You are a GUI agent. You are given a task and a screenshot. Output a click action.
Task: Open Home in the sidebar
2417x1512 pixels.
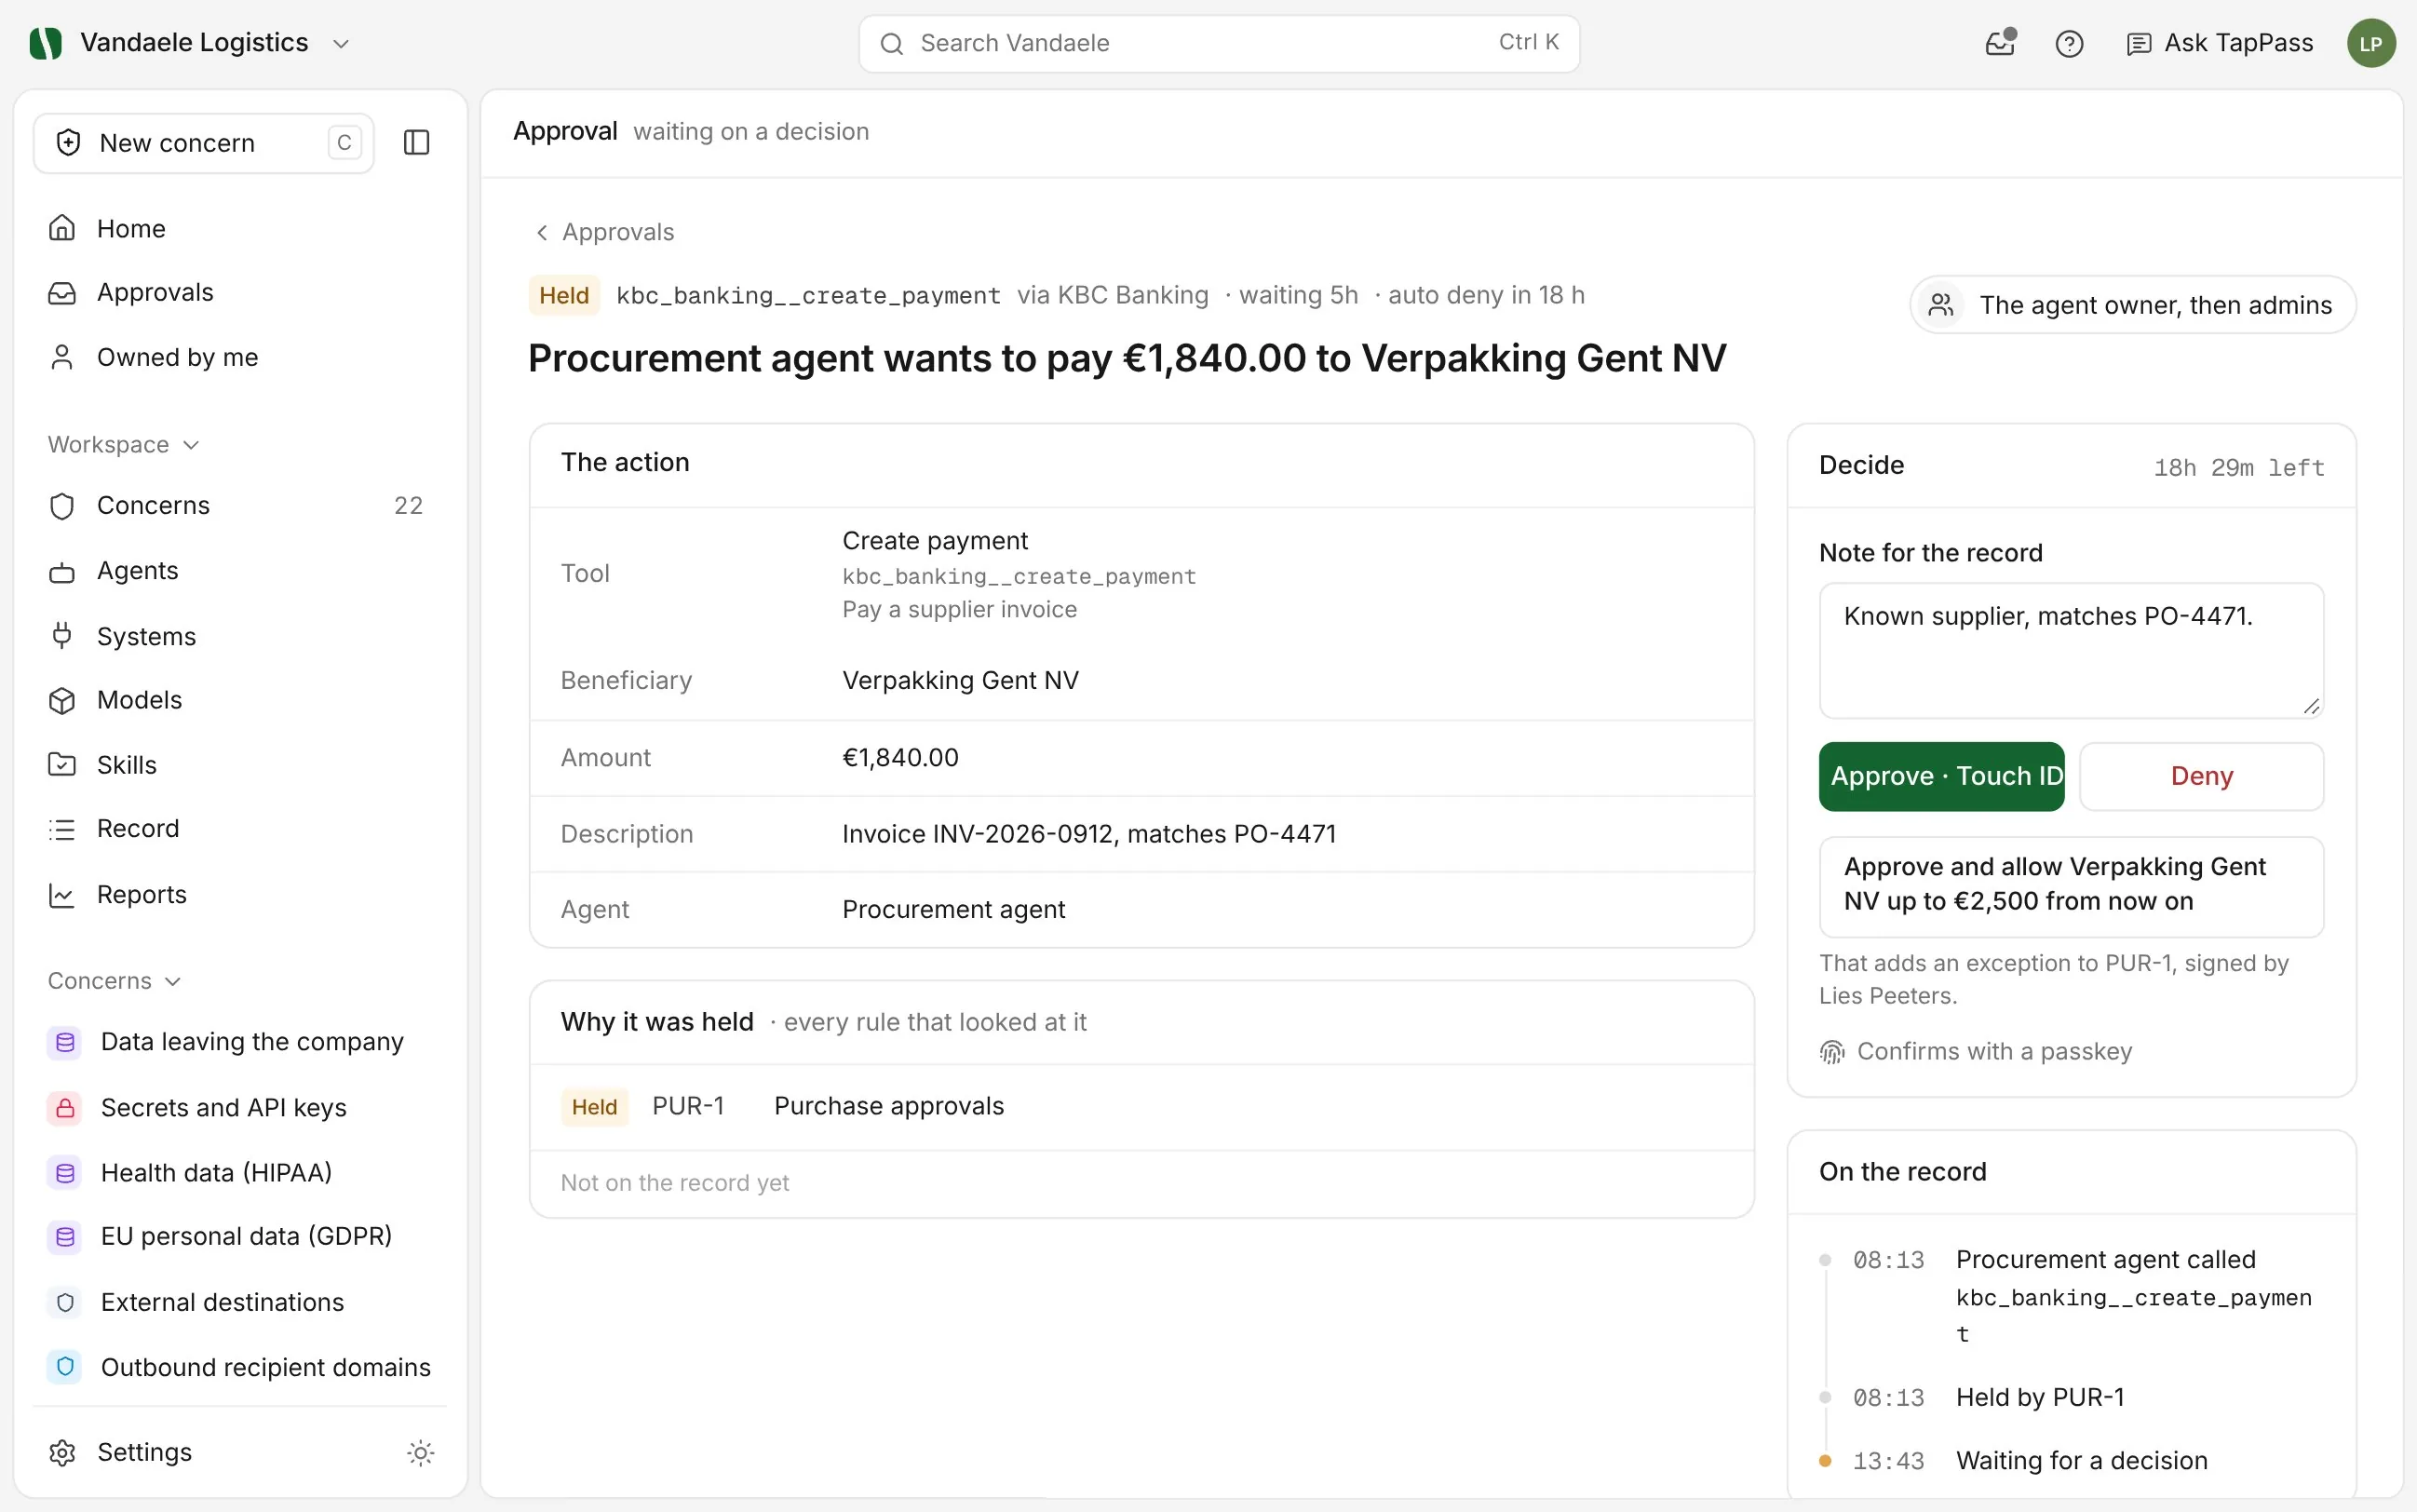pyautogui.click(x=239, y=228)
